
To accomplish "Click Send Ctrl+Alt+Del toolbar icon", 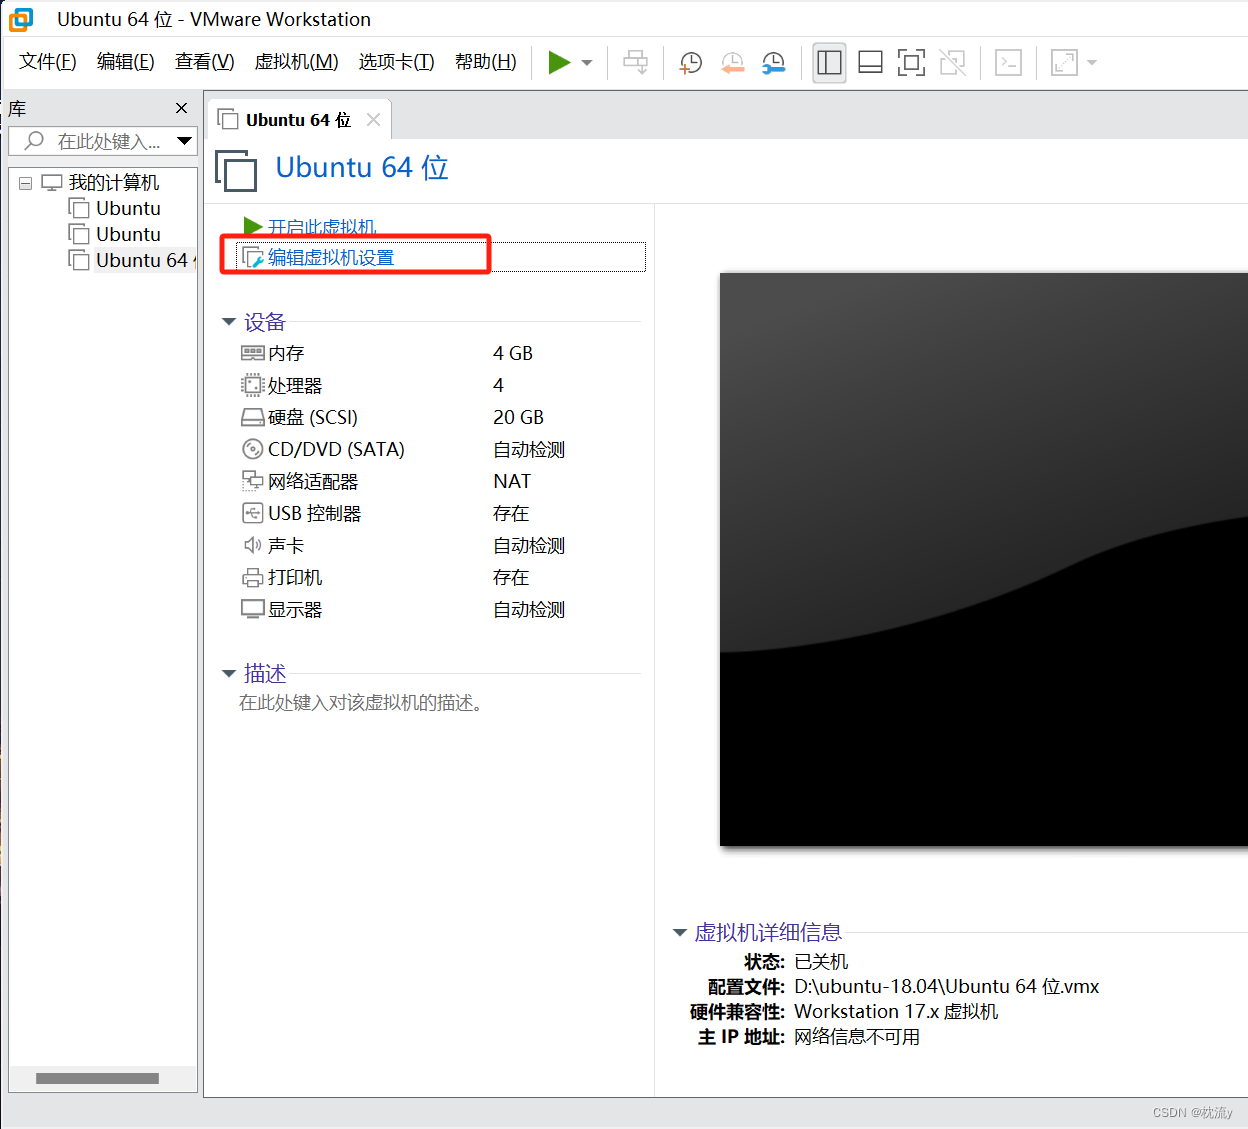I will coord(636,63).
